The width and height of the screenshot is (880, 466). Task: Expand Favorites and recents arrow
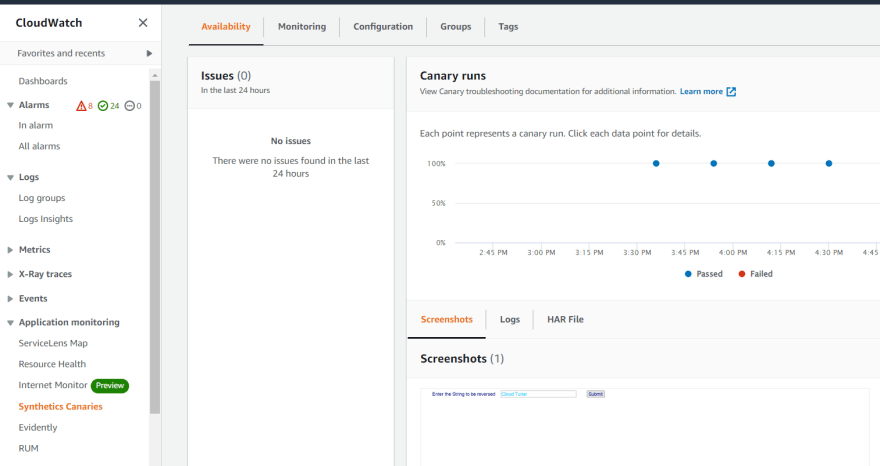[149, 53]
